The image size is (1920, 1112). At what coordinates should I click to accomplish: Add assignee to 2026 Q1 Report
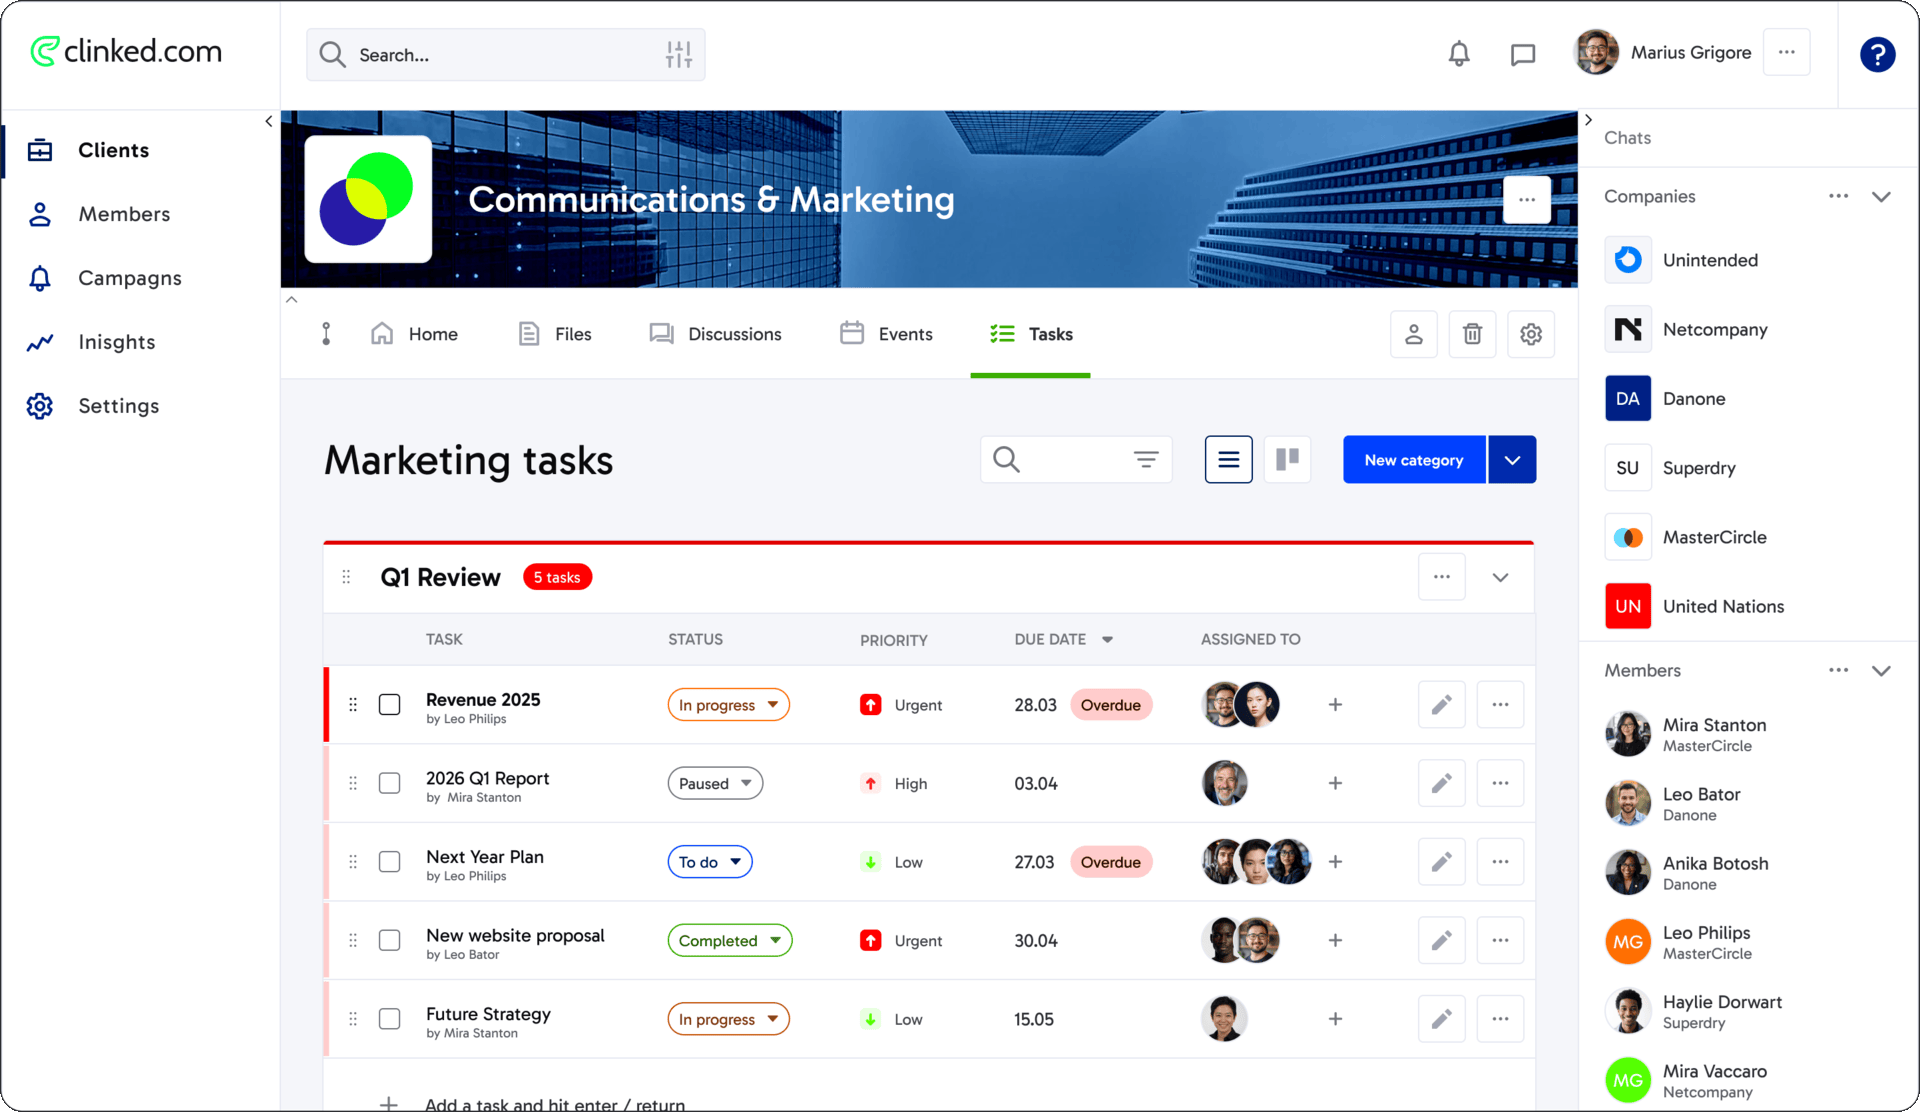click(1335, 783)
